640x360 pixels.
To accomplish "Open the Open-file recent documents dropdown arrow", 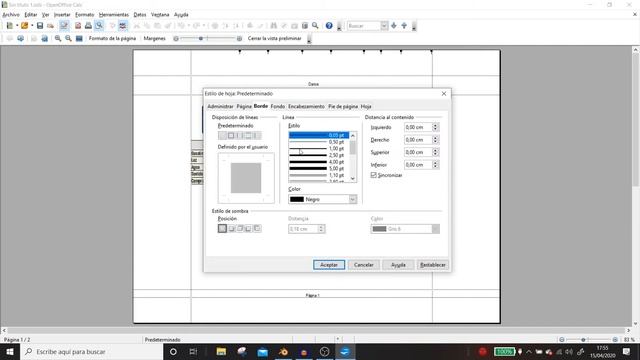I will [32, 26].
